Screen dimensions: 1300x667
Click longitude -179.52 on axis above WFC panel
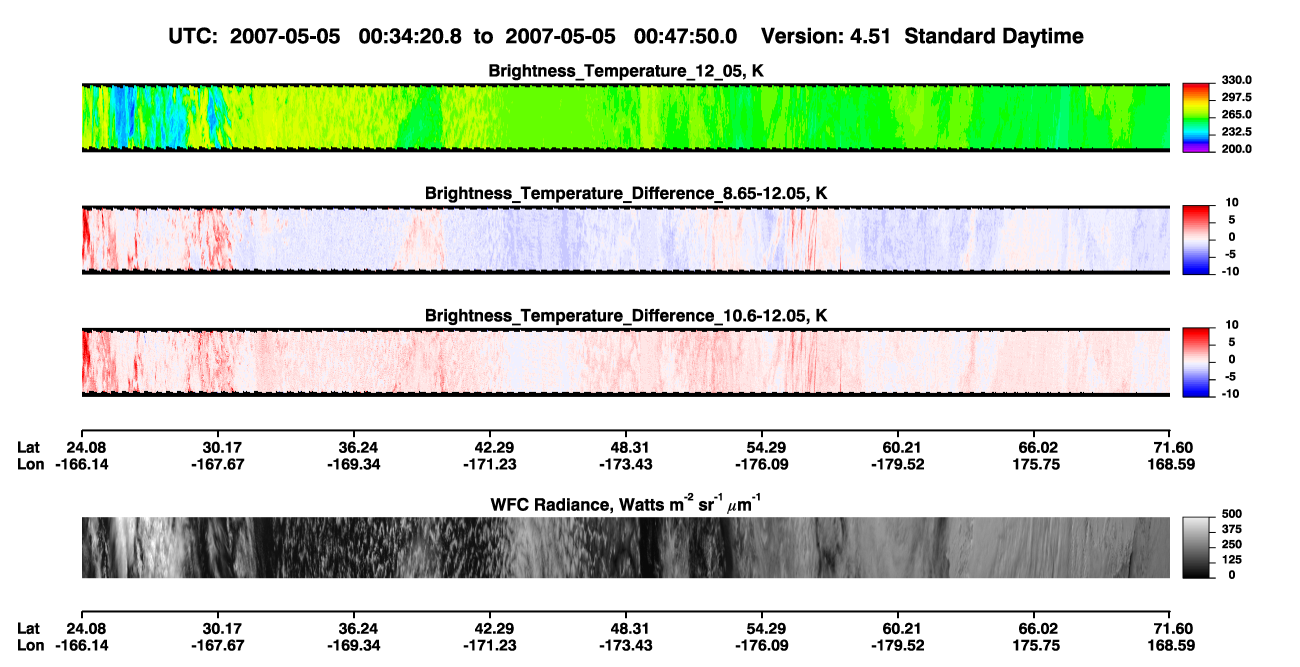pyautogui.click(x=898, y=464)
